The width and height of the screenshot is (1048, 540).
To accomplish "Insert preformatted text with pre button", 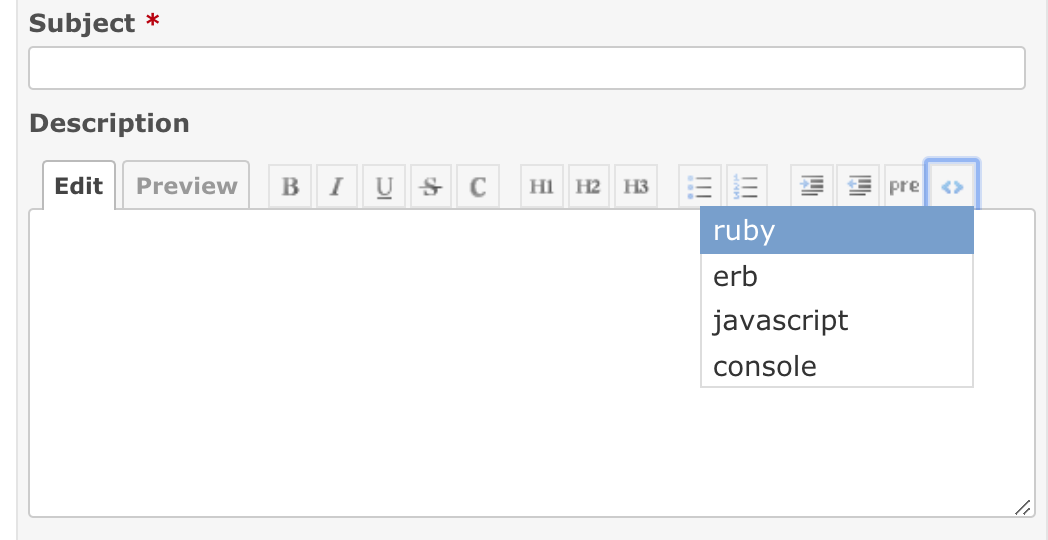I will point(904,186).
